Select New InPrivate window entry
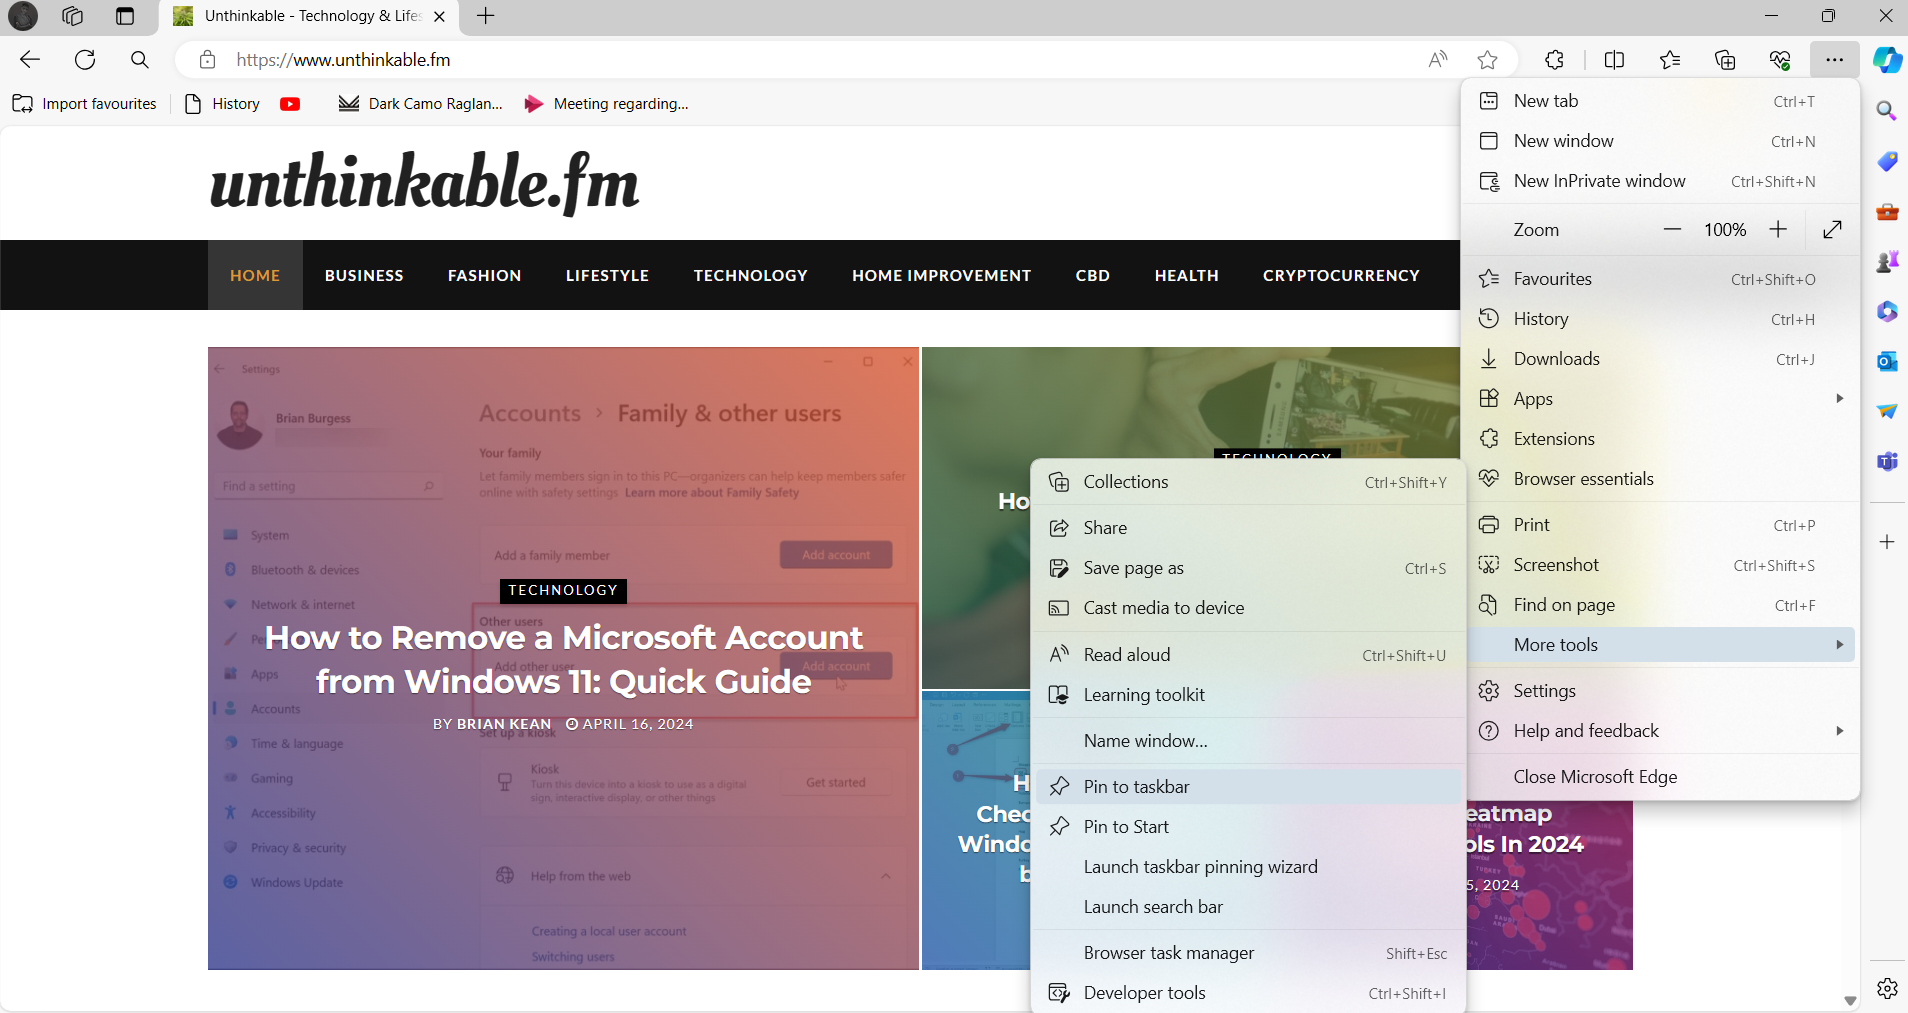Viewport: 1908px width, 1013px height. pos(1661,181)
